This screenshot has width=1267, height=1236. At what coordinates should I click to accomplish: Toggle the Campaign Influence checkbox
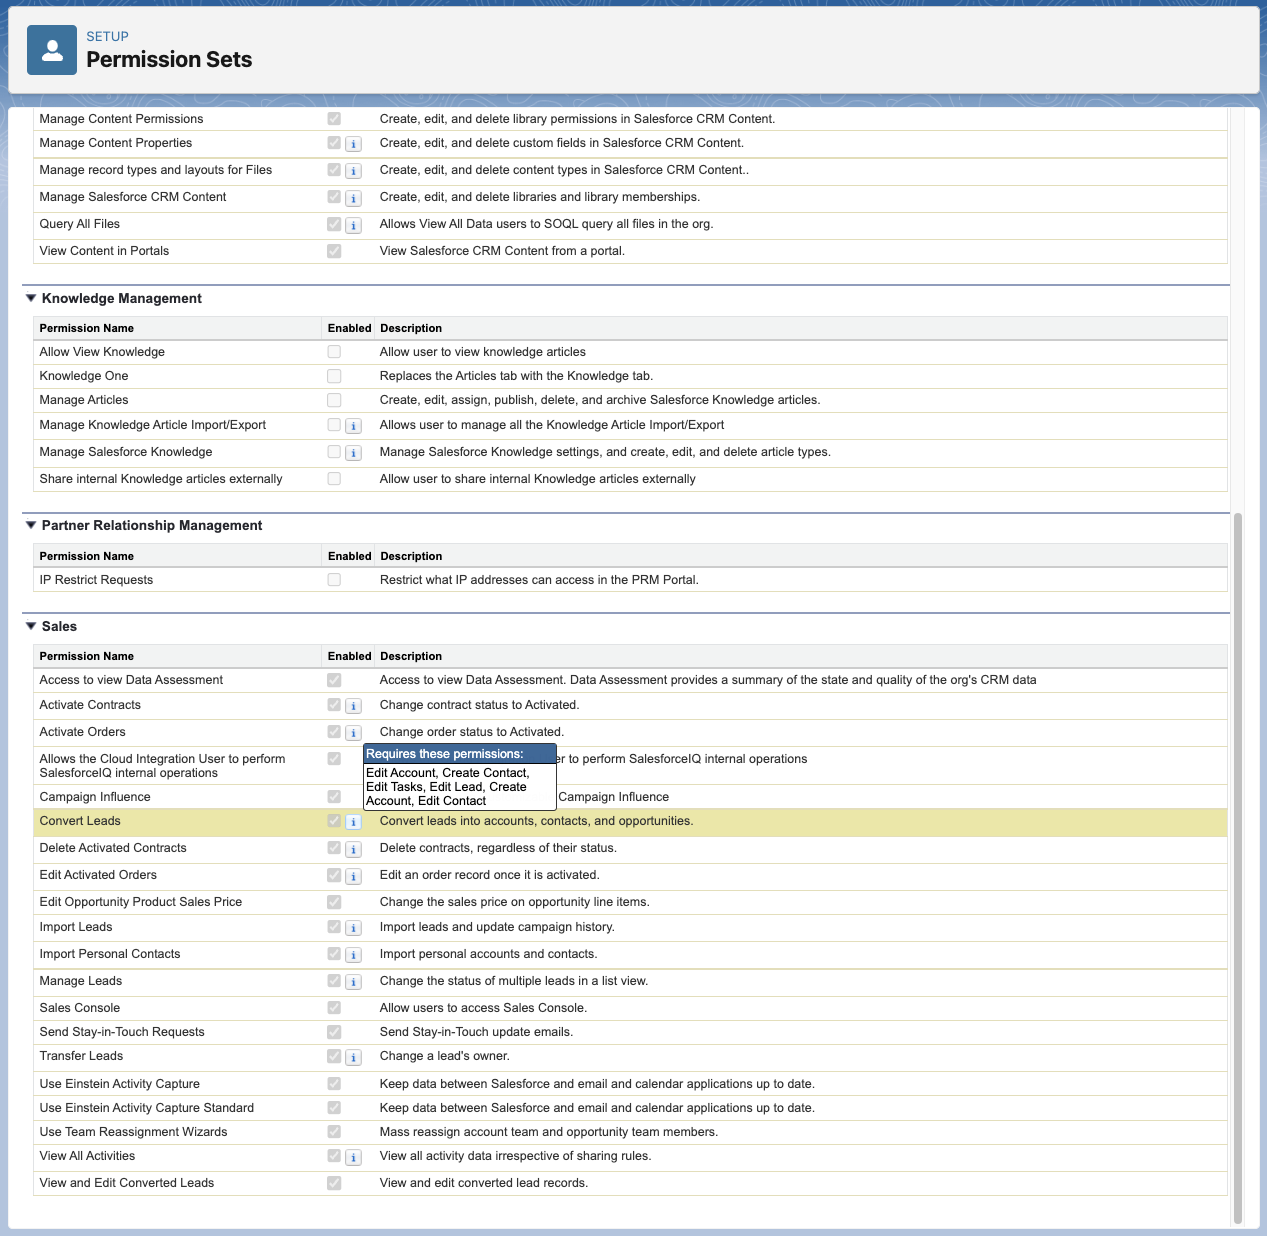click(x=334, y=797)
